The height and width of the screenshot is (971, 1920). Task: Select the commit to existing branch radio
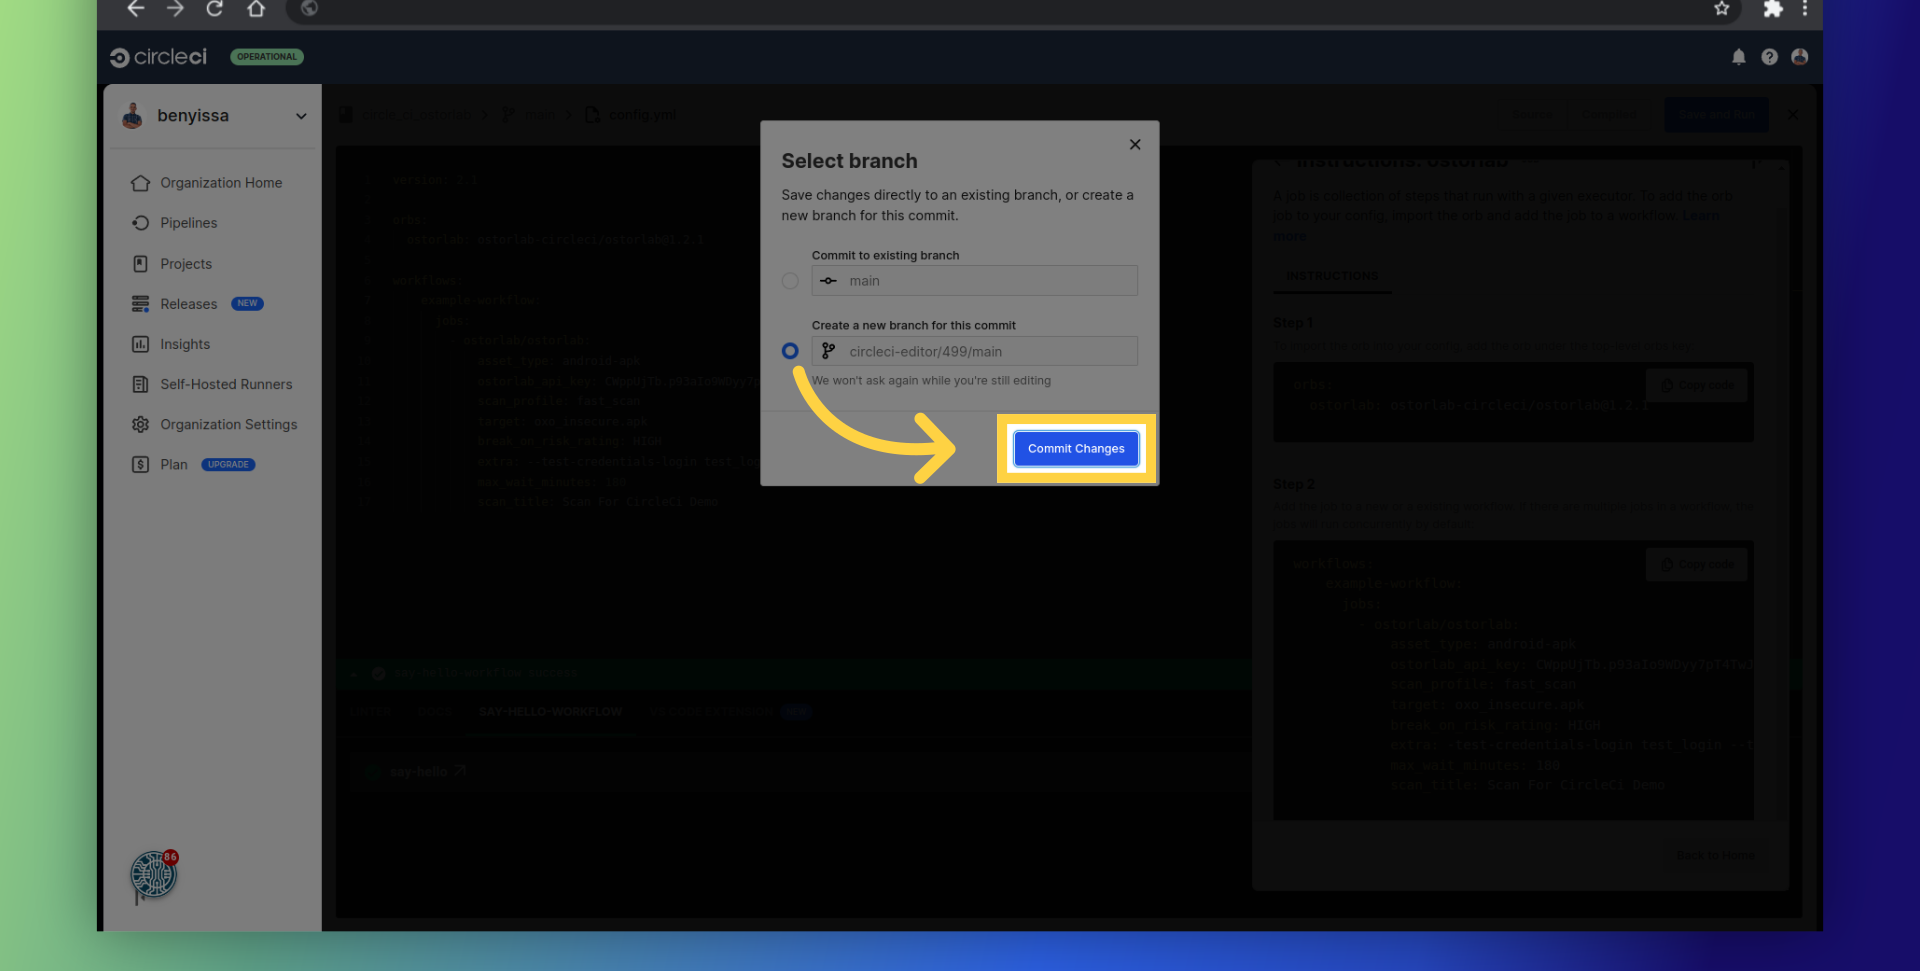(790, 281)
